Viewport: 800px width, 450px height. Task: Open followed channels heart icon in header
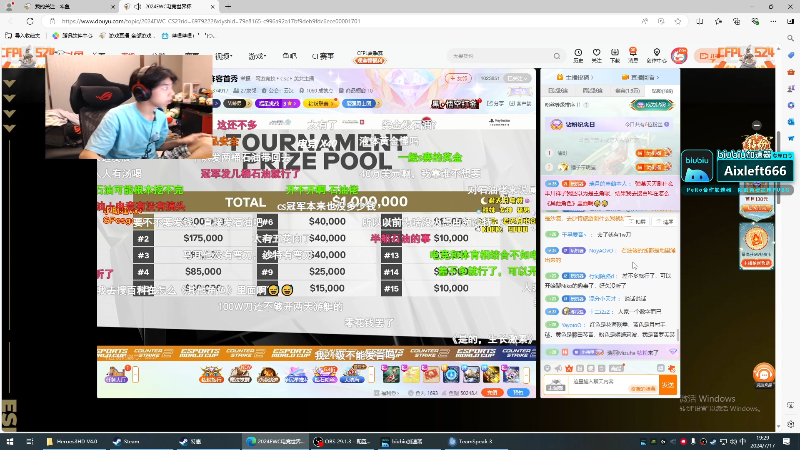tap(596, 55)
